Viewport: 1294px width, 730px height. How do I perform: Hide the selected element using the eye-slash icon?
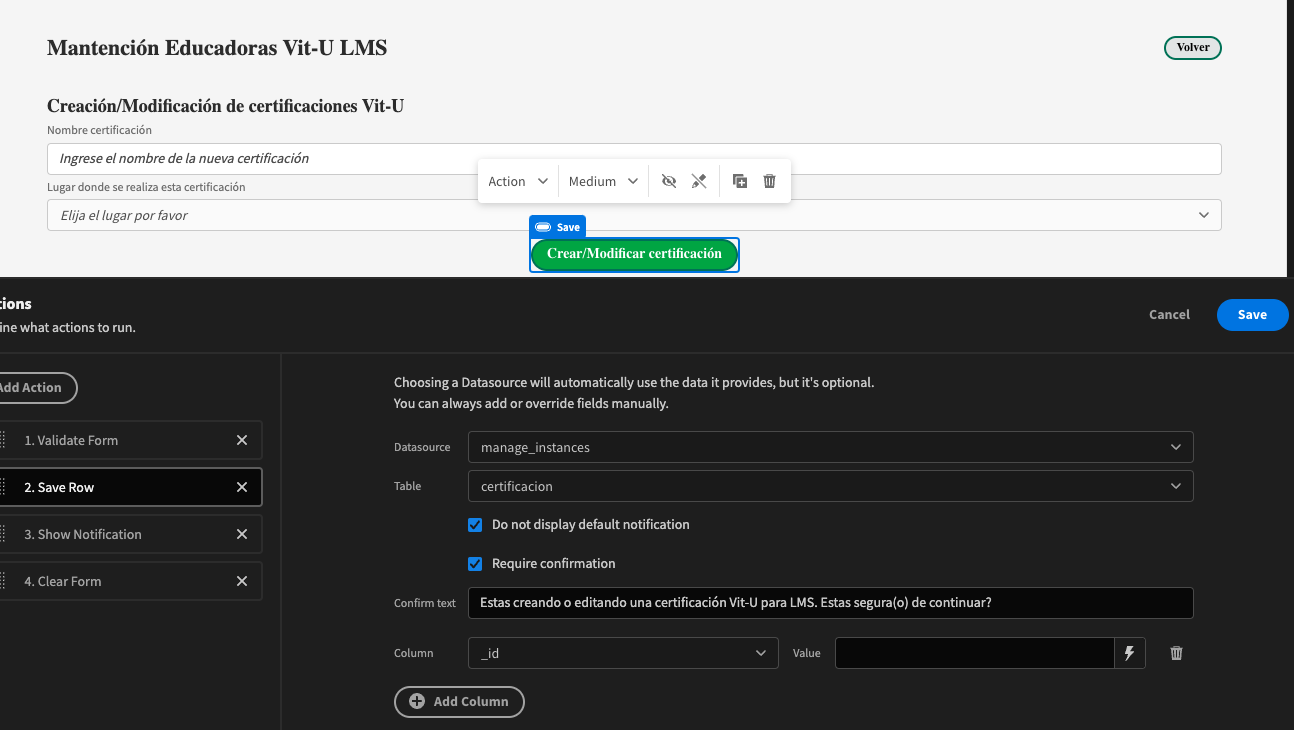[x=669, y=181]
